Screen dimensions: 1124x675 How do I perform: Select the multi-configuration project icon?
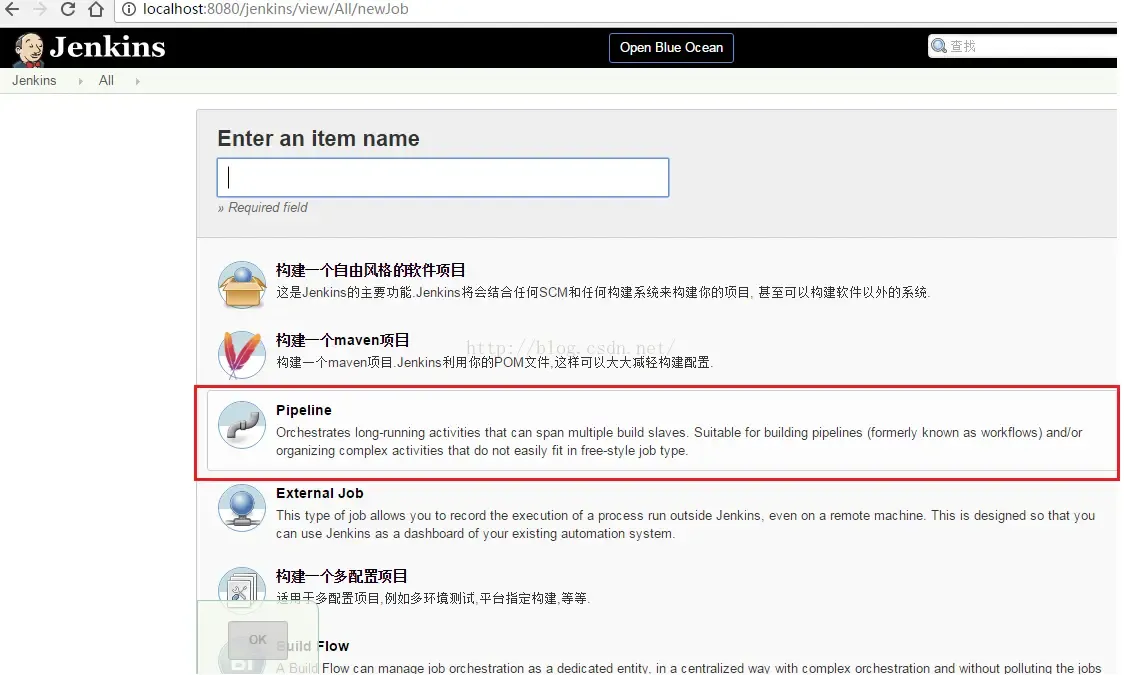point(242,590)
